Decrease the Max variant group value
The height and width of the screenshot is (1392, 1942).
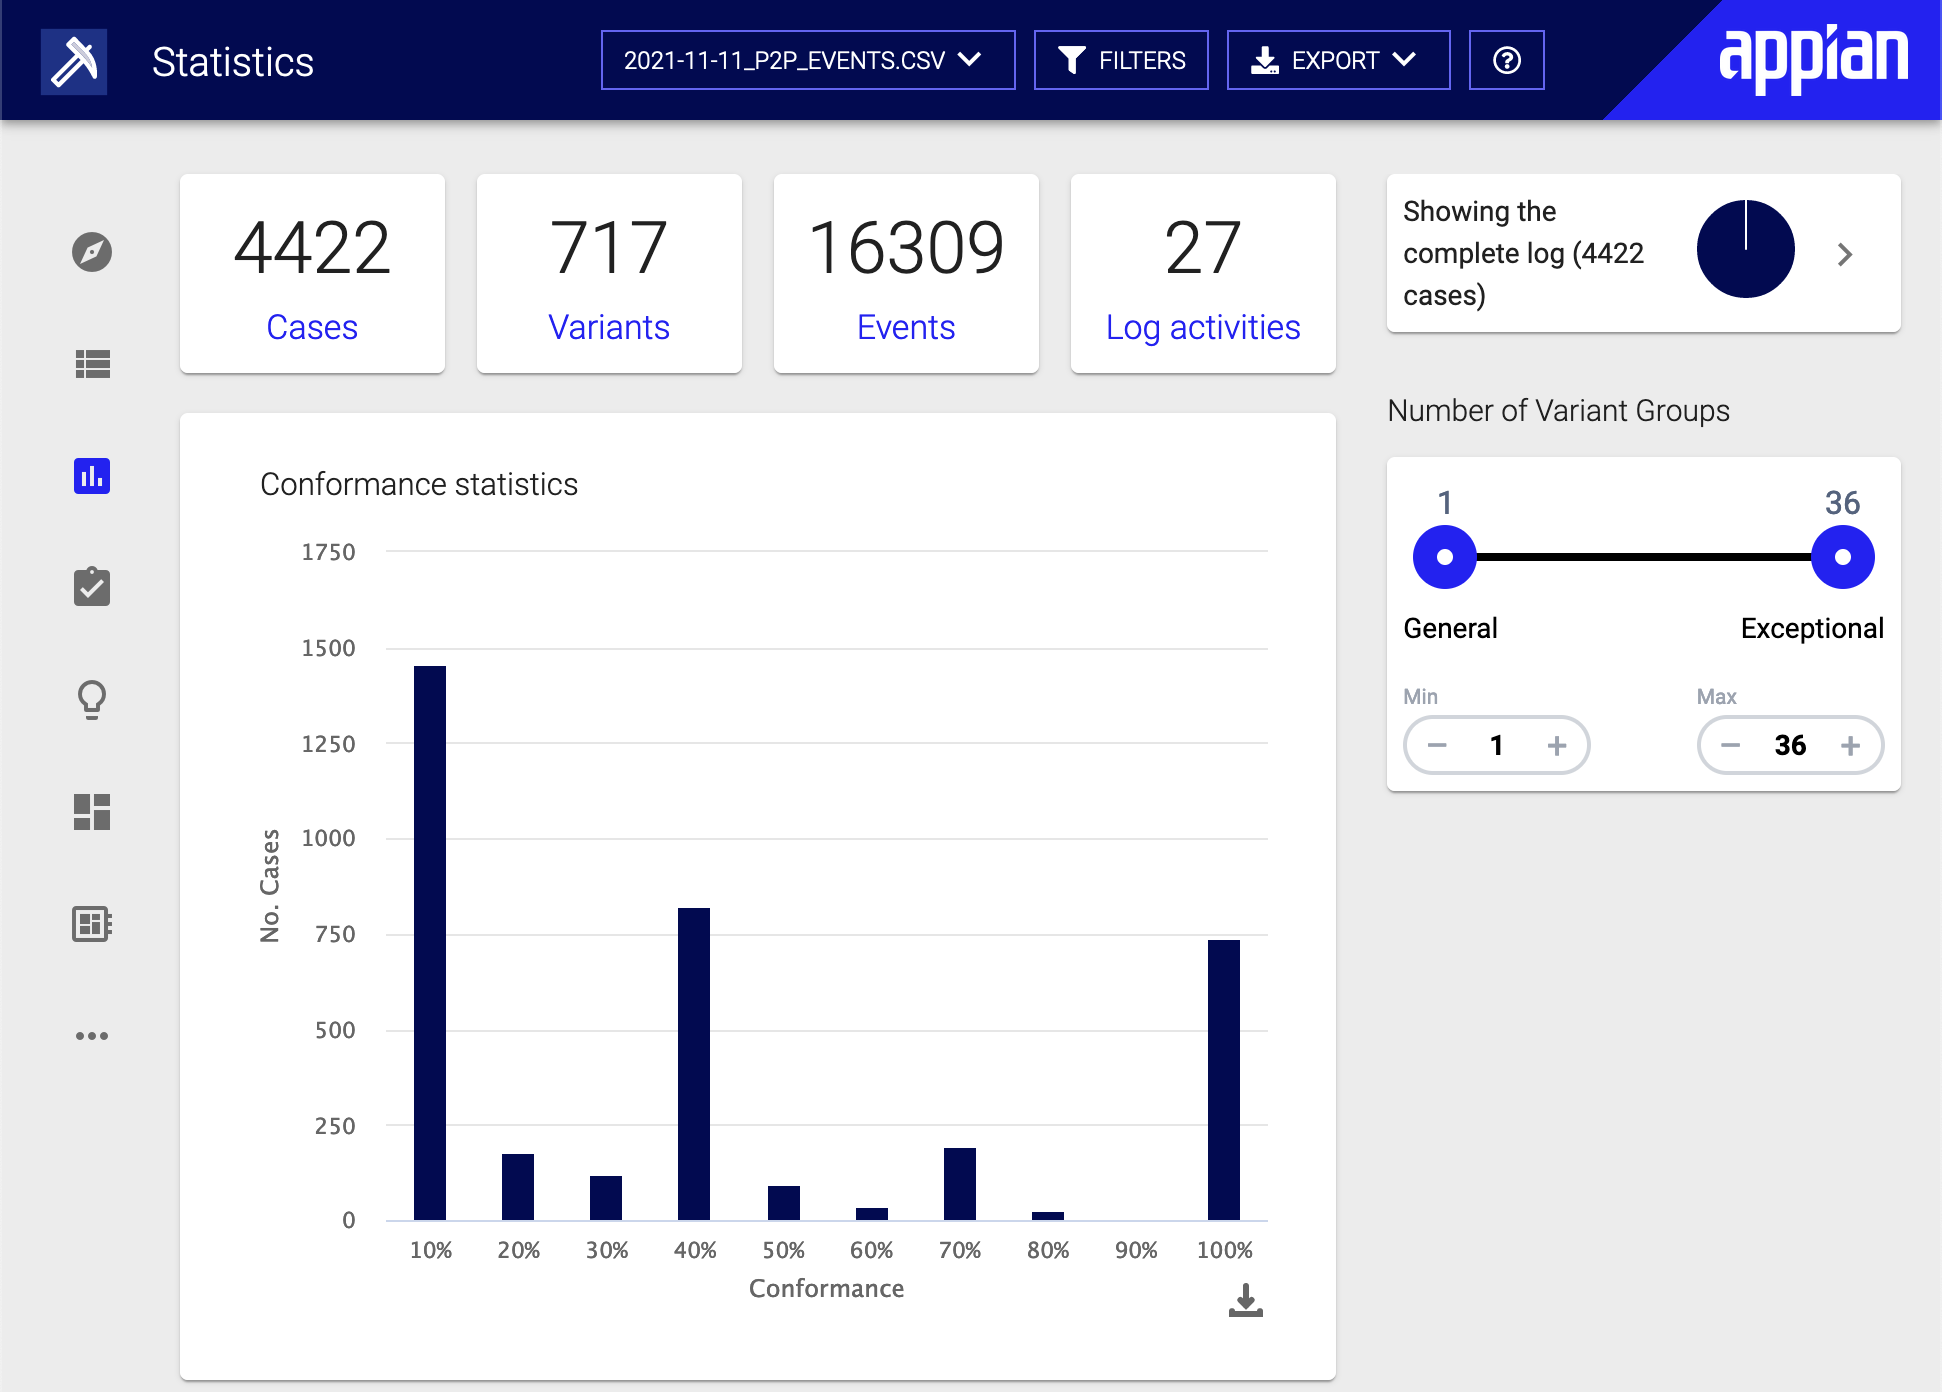point(1731,745)
